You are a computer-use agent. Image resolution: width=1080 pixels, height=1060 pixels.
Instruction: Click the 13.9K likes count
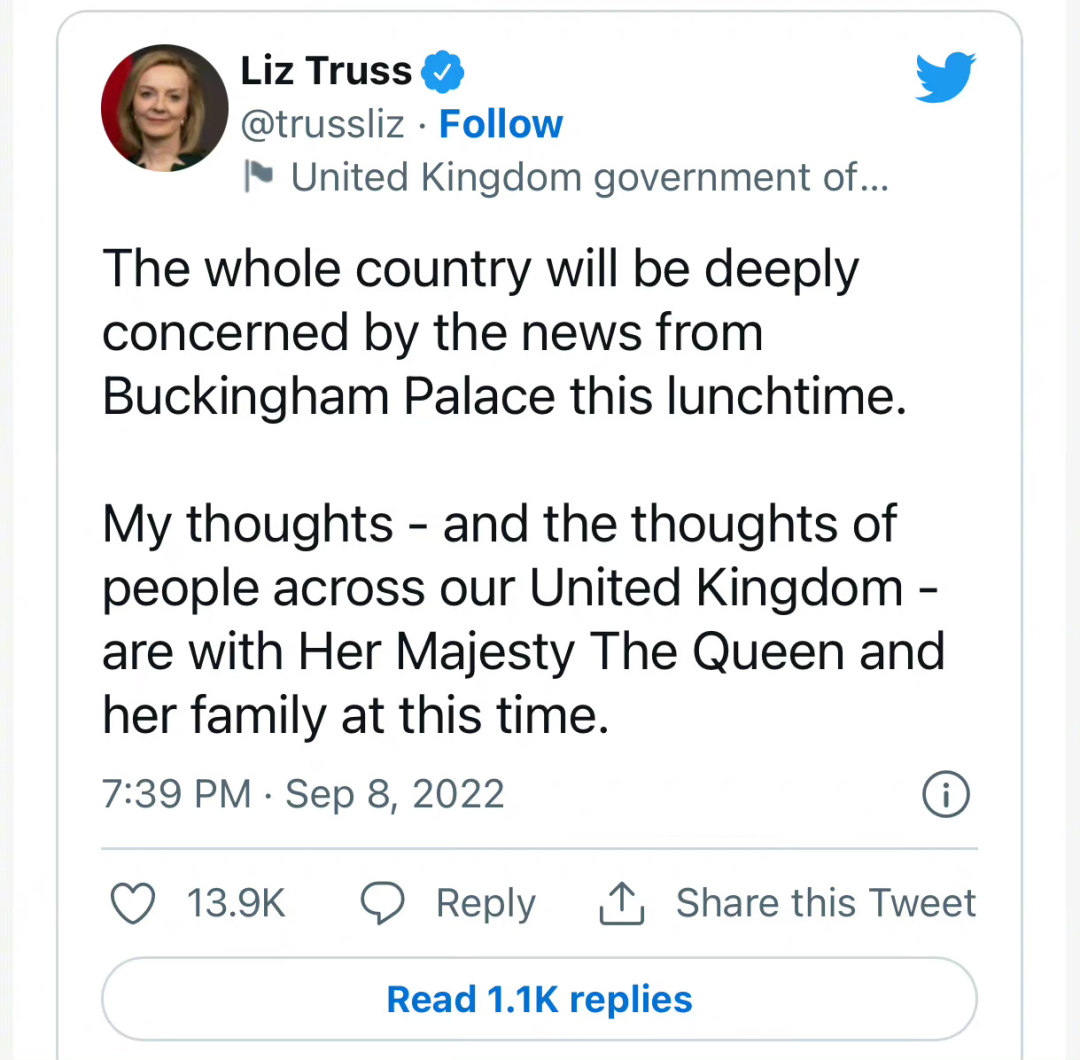click(x=237, y=904)
